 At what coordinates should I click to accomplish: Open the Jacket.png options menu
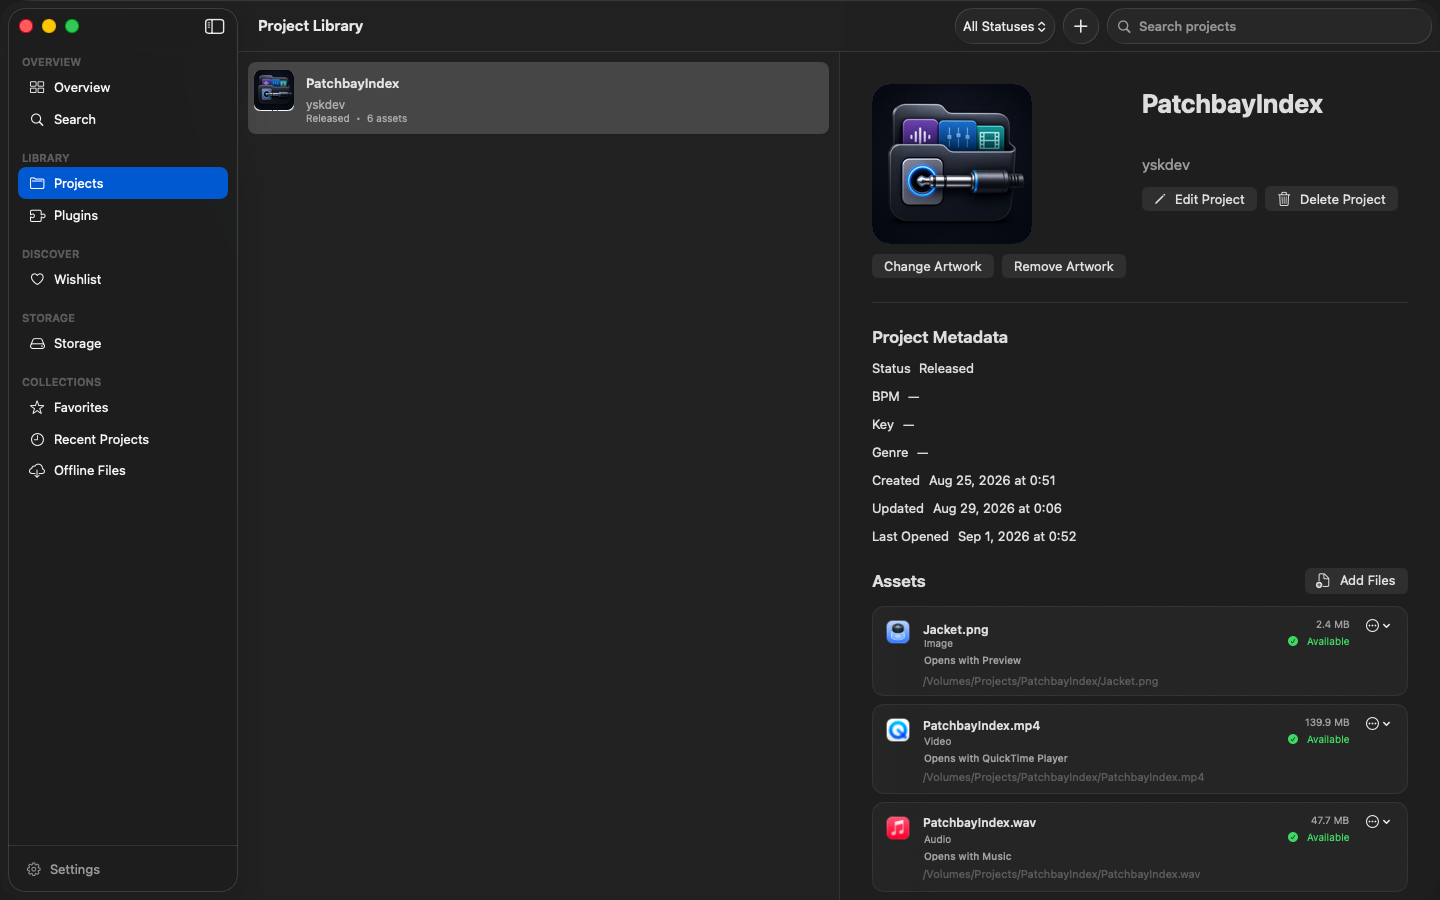[1378, 626]
